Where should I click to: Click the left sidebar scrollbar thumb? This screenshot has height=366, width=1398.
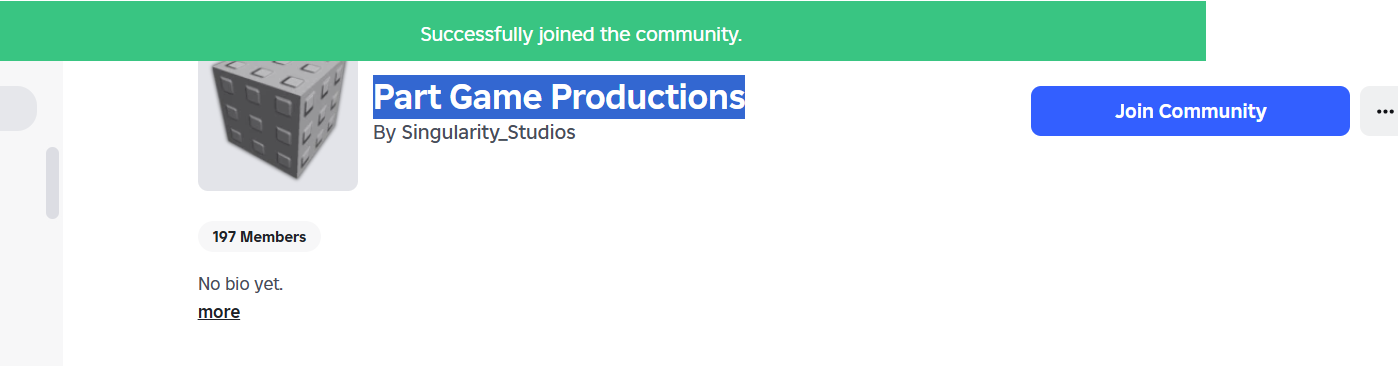coord(52,183)
